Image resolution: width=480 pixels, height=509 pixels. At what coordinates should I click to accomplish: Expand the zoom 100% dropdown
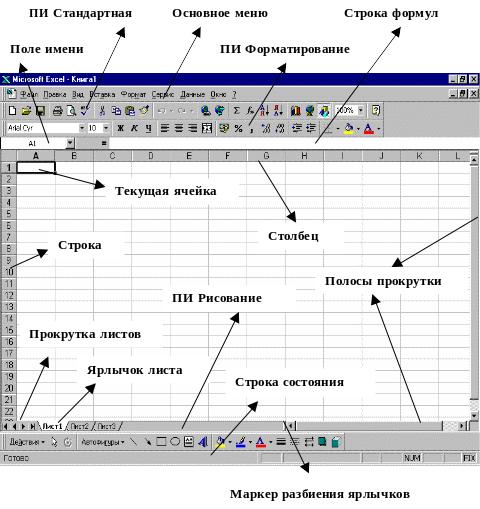point(361,110)
